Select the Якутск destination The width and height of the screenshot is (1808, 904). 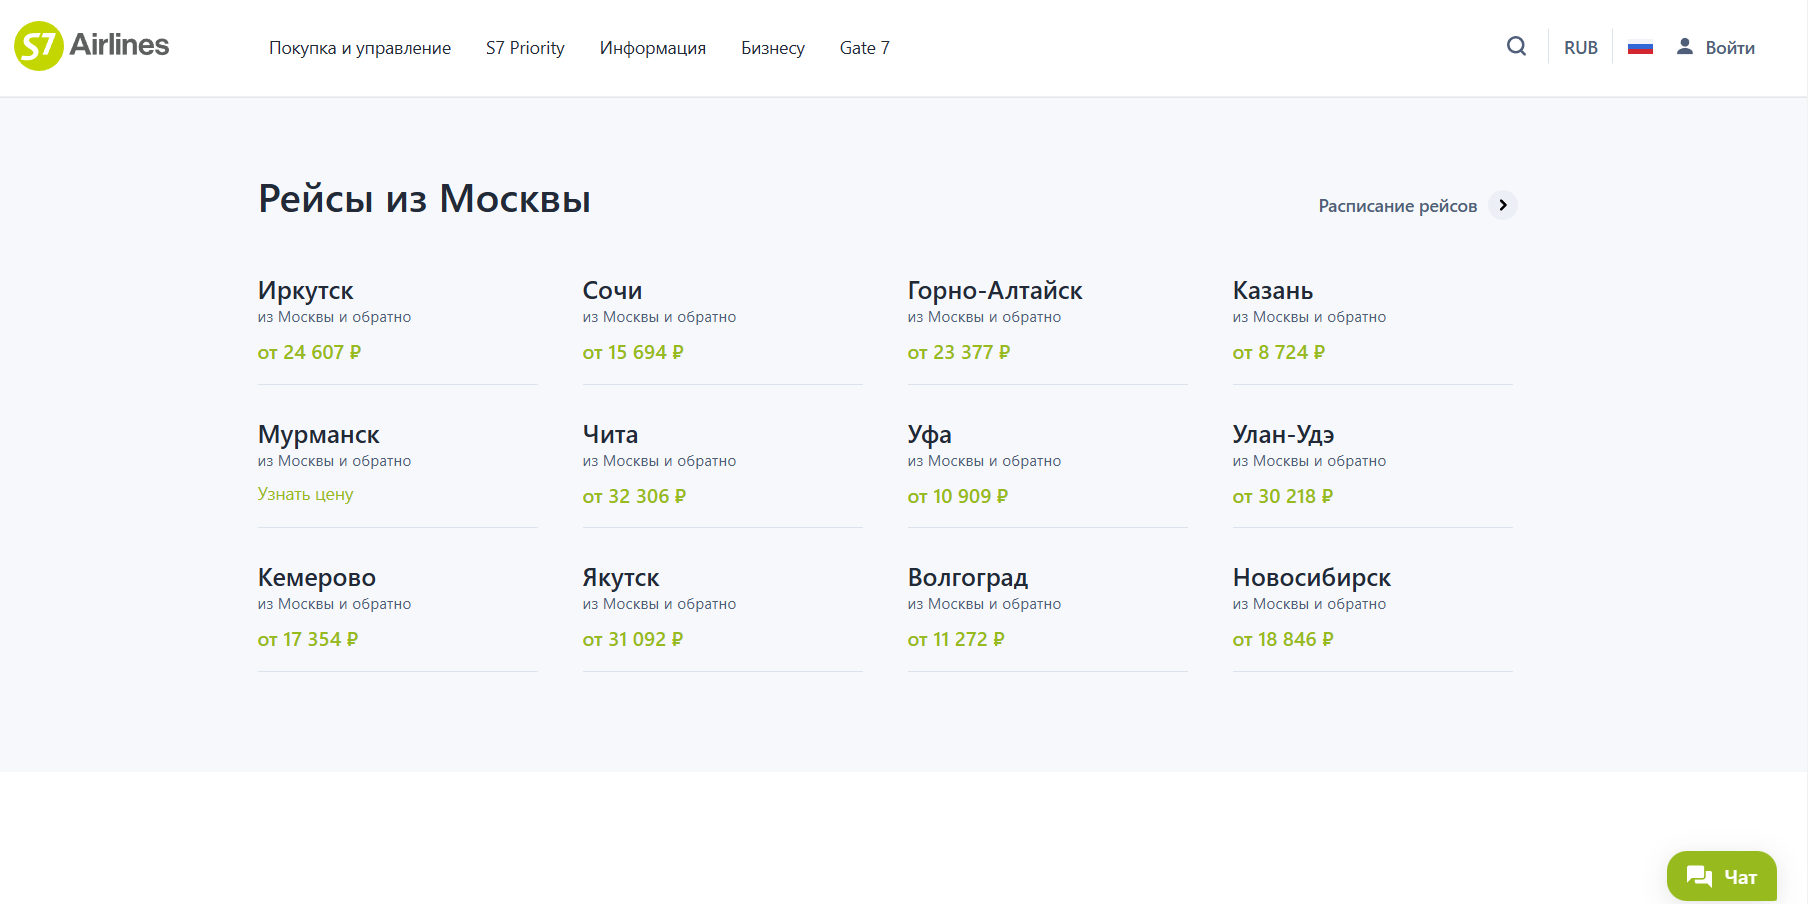coord(620,578)
